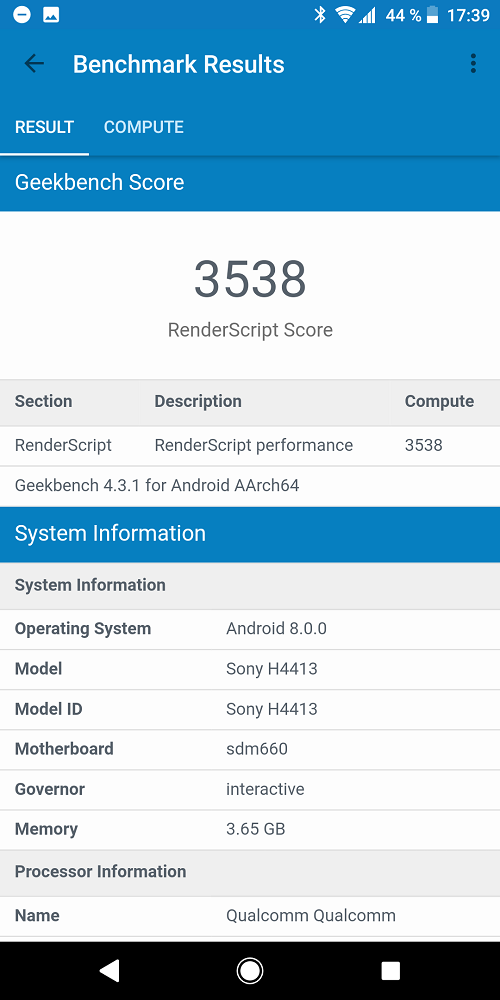Open the three-dot overflow menu
500x1000 pixels.
[x=473, y=63]
